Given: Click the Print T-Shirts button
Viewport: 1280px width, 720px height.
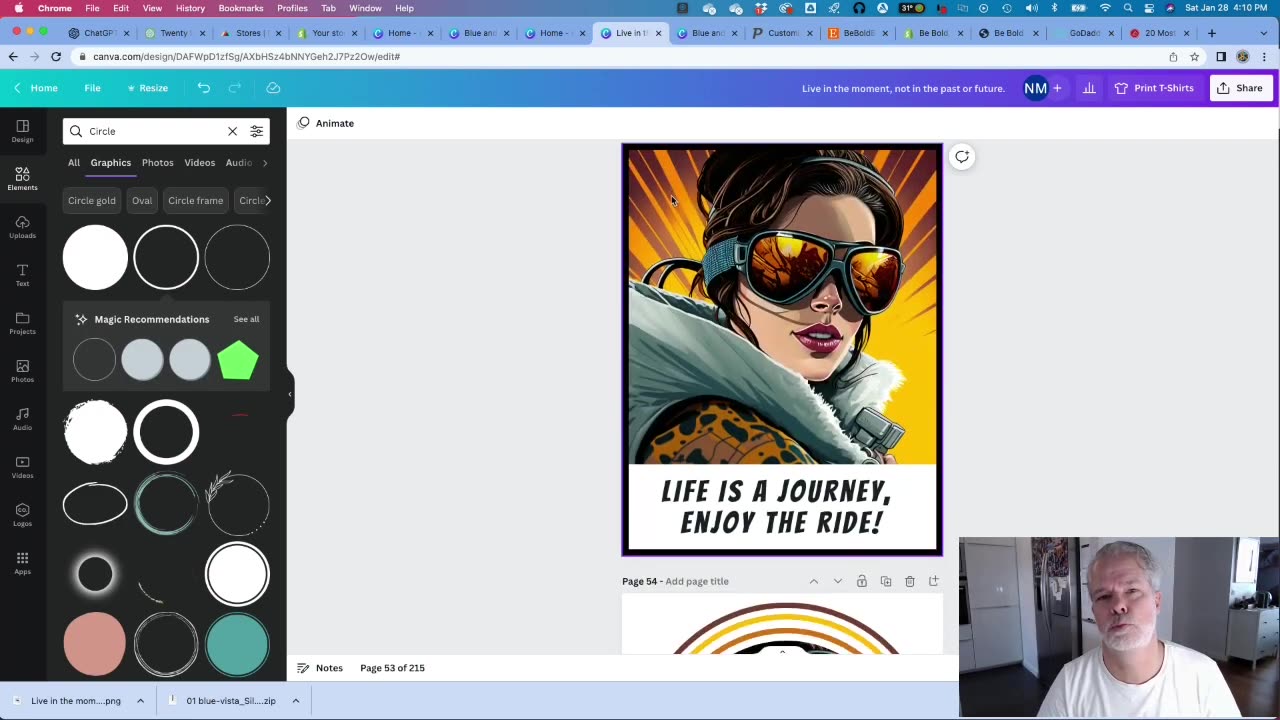Looking at the screenshot, I should [x=1154, y=88].
